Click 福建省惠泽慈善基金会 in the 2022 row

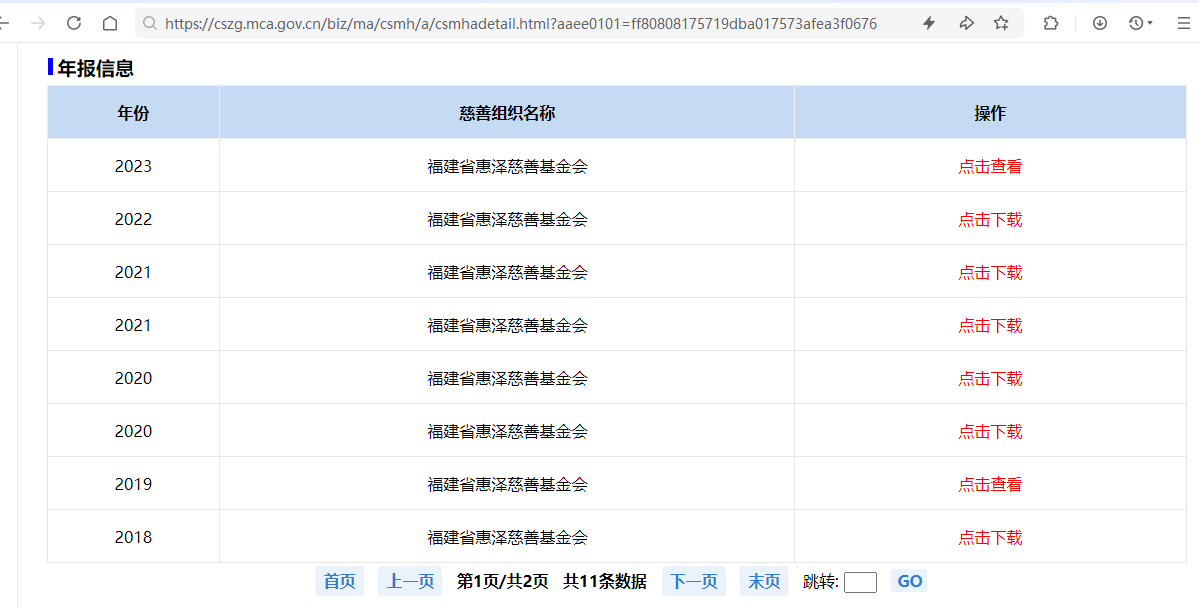click(507, 219)
